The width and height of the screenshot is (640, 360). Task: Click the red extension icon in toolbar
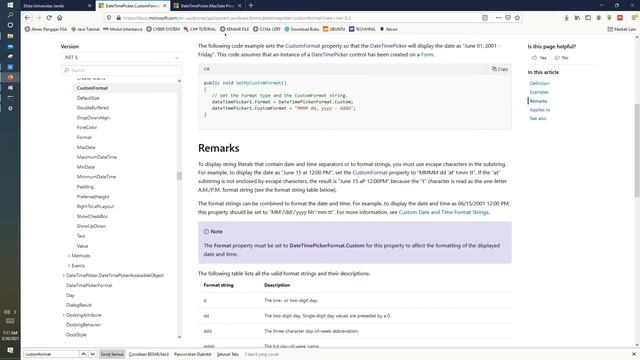pyautogui.click(x=620, y=18)
